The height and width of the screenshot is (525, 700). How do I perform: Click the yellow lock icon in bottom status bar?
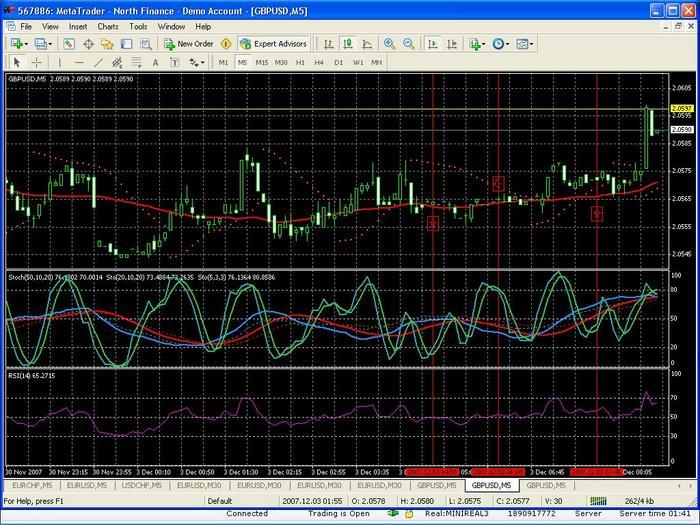coord(409,514)
